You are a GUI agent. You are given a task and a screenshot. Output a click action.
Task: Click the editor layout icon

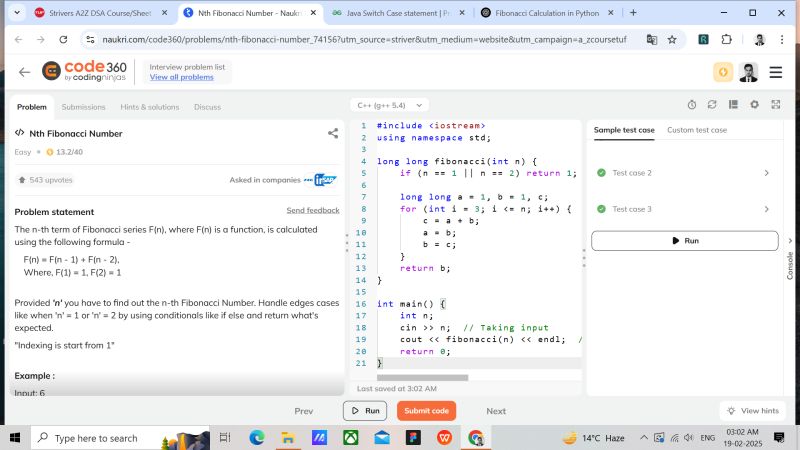point(733,104)
